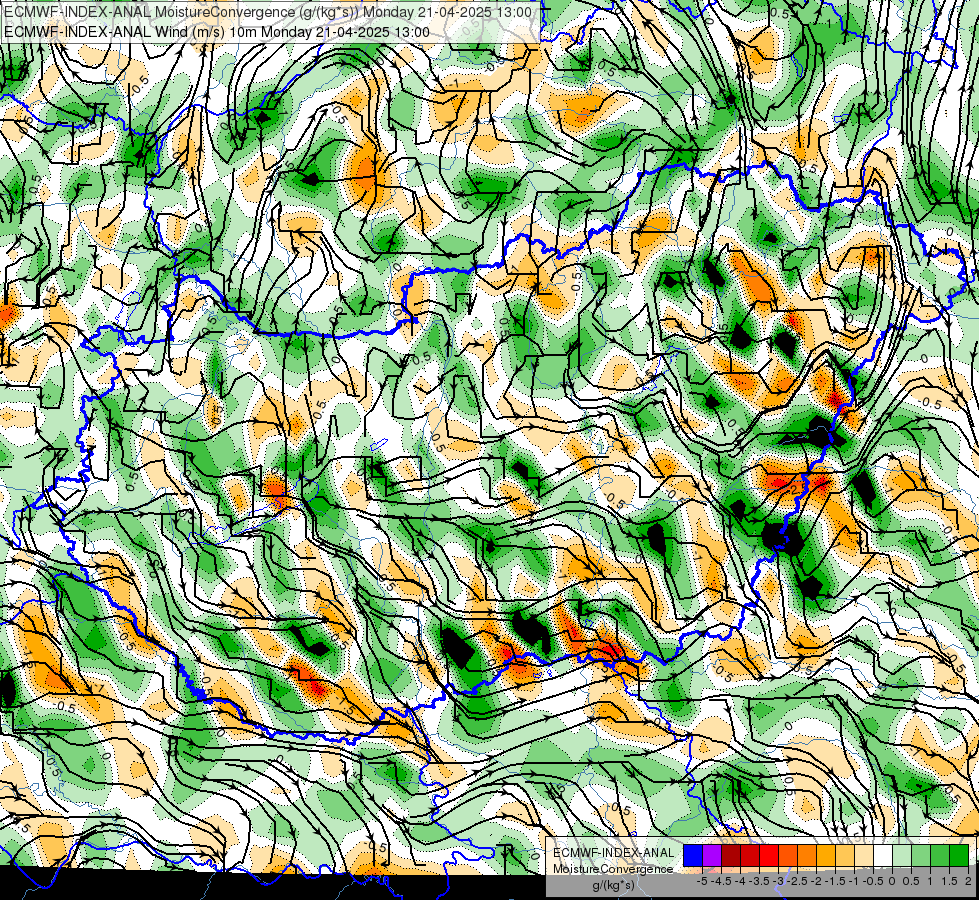This screenshot has width=979, height=900.
Task: Click the purple legend color swatch
Action: coord(712,855)
